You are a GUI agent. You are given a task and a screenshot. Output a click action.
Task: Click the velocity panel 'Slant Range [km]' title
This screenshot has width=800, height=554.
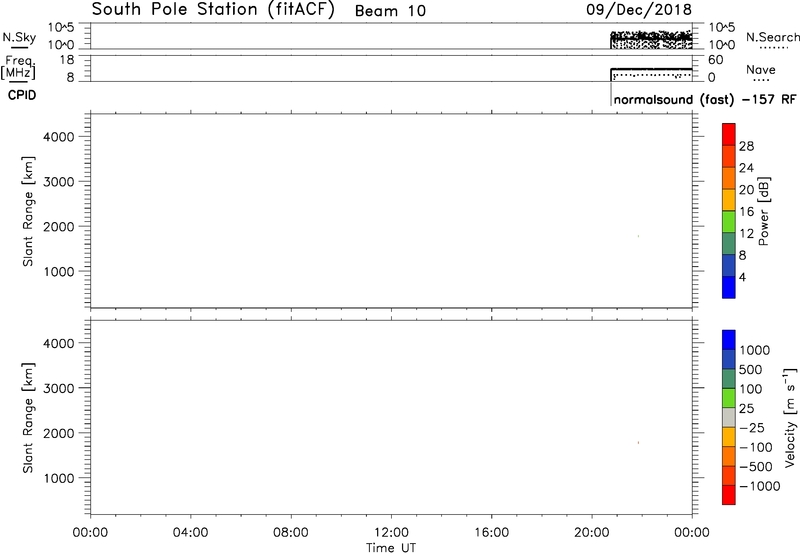tap(28, 418)
